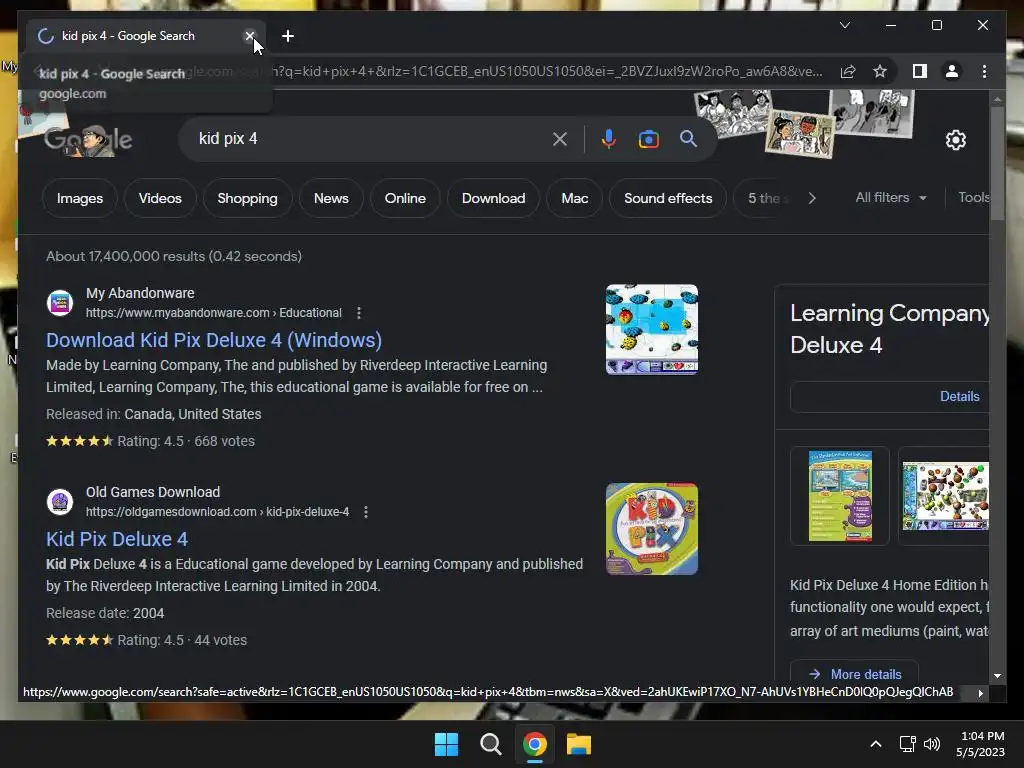The width and height of the screenshot is (1024, 768).
Task: Click the share page icon in address bar
Action: [848, 71]
